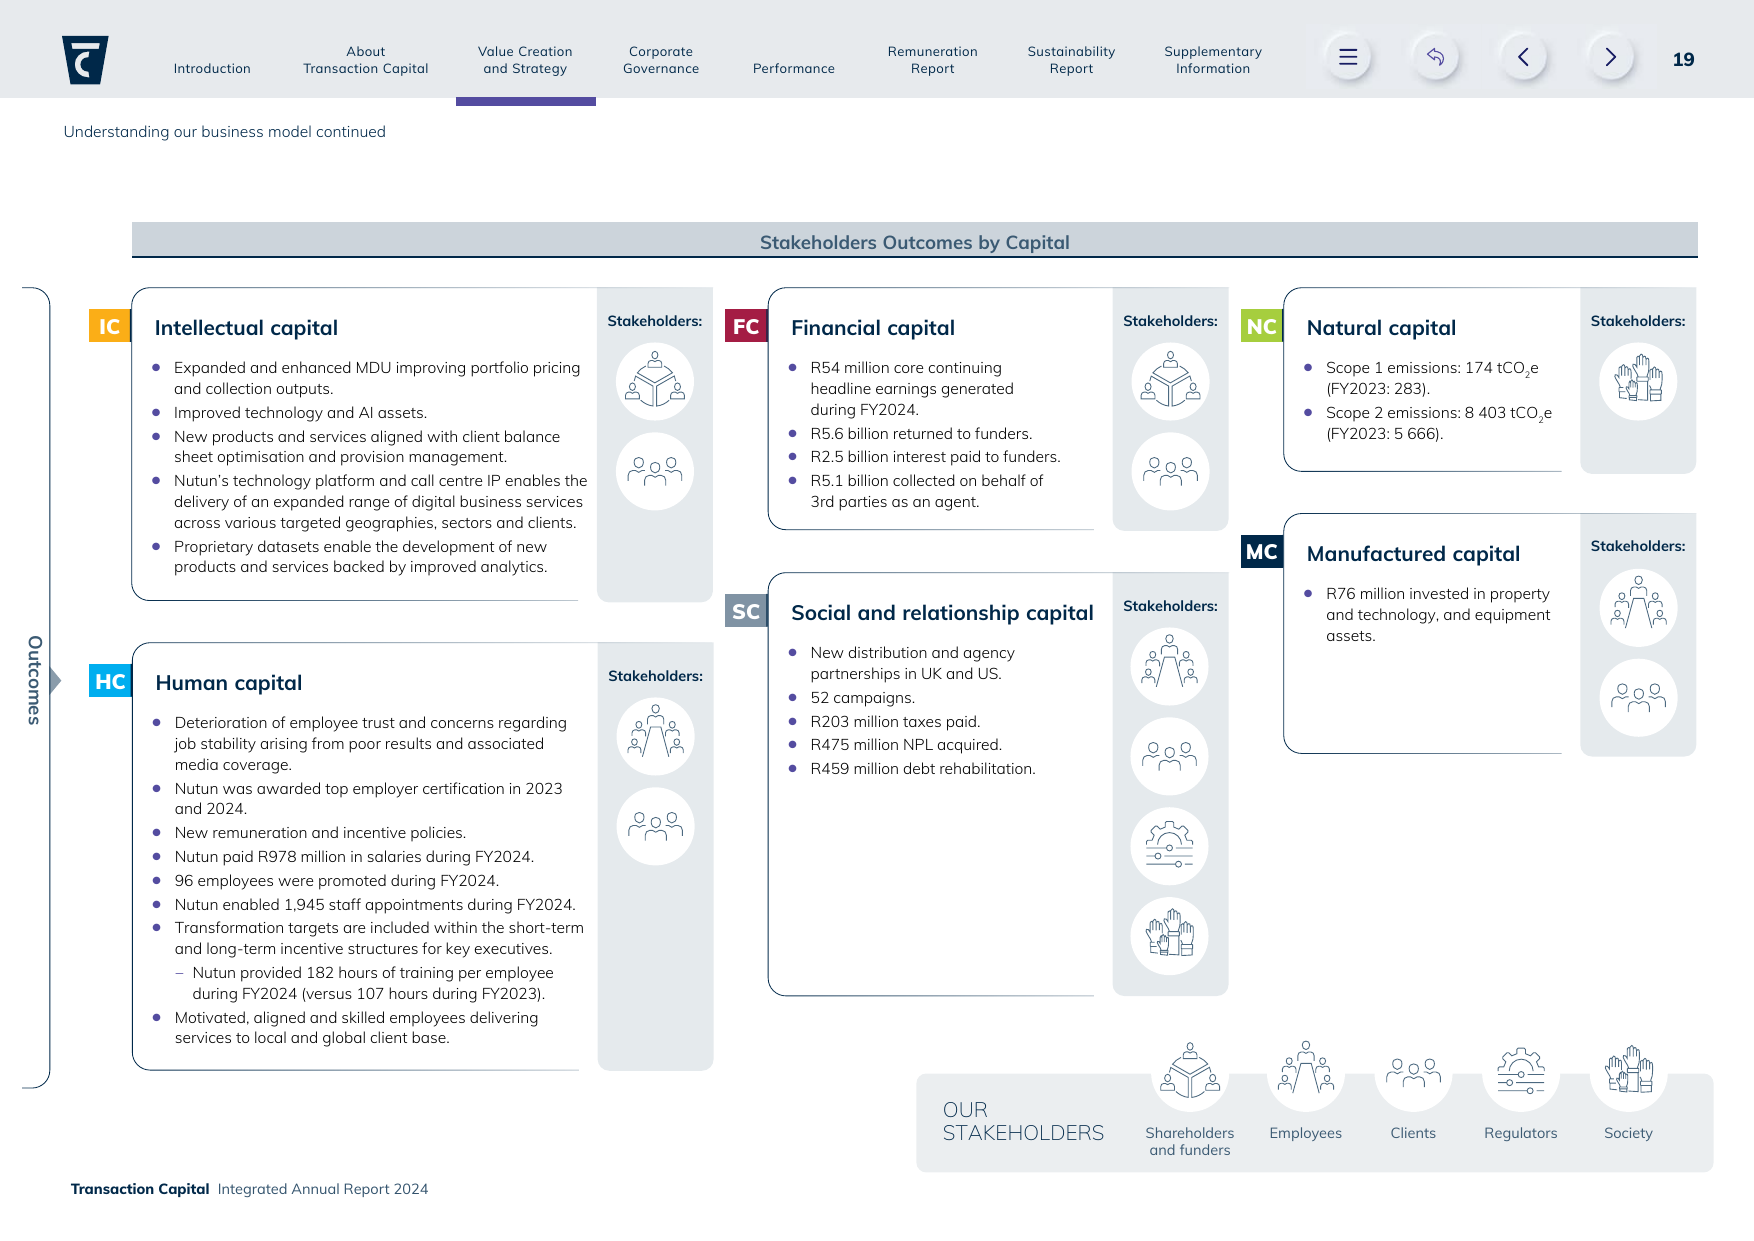Open Sustainability Report section
This screenshot has width=1754, height=1241.
1071,60
